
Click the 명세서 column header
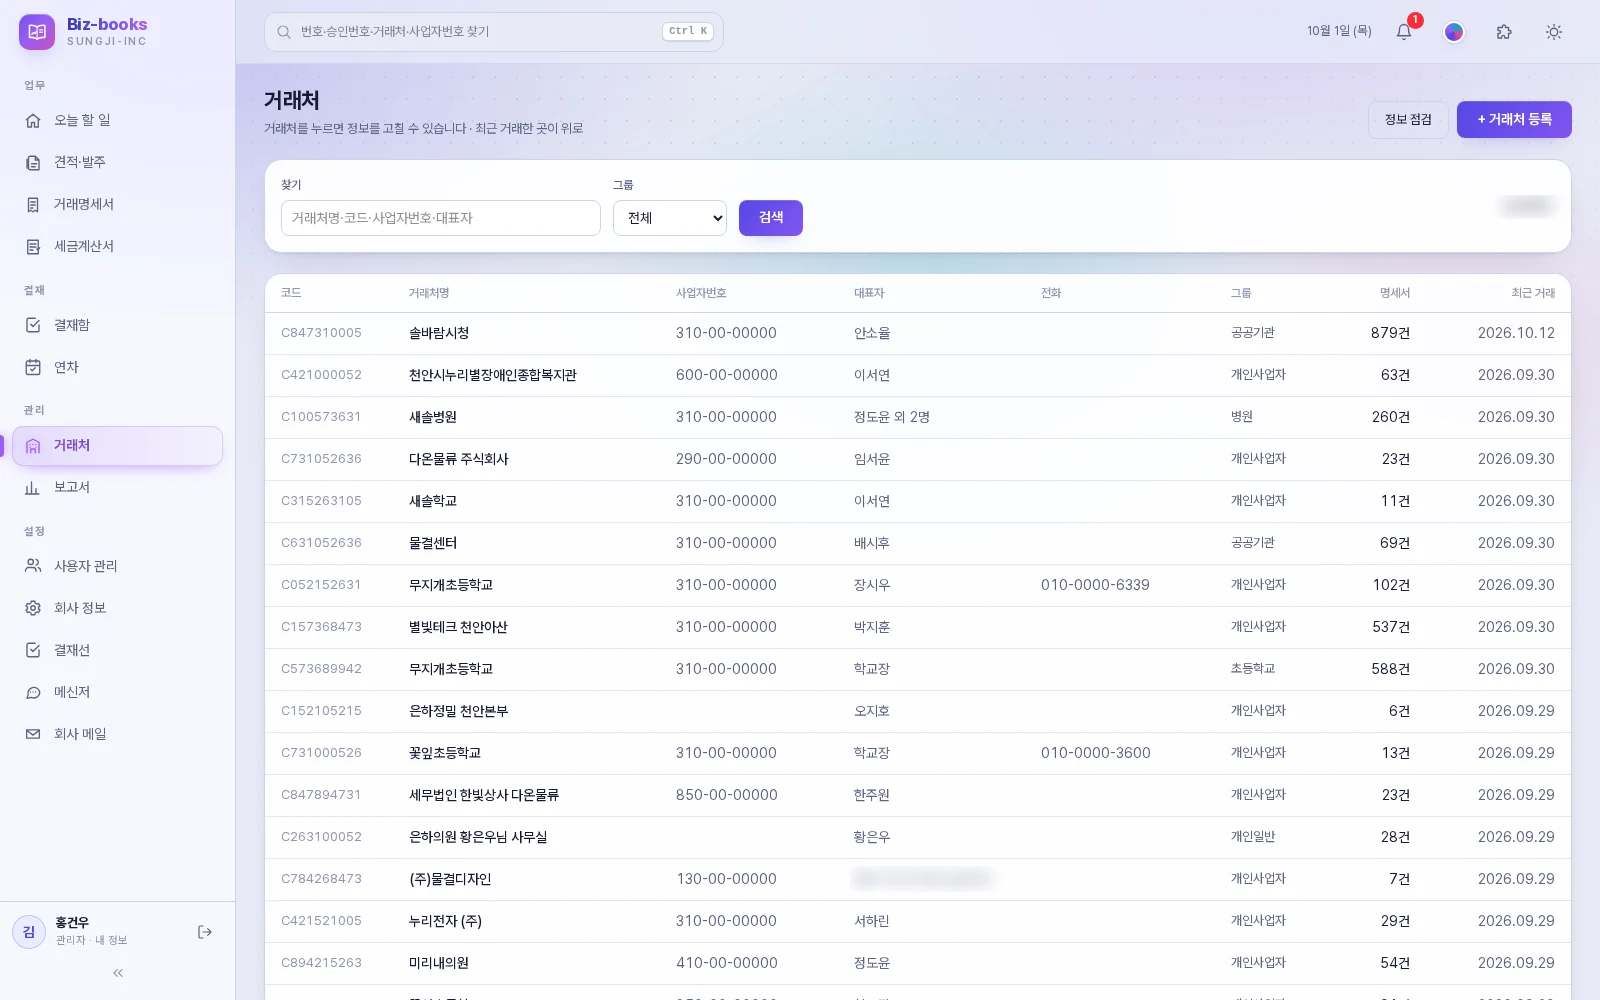pyautogui.click(x=1395, y=293)
